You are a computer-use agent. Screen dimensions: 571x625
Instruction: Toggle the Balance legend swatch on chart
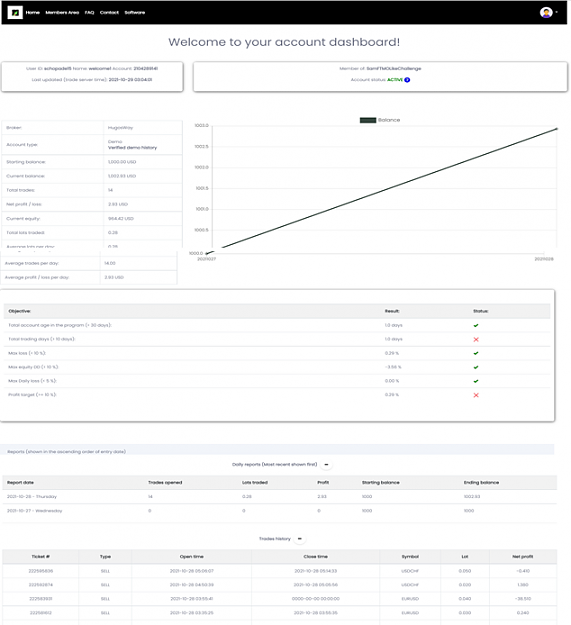point(368,120)
